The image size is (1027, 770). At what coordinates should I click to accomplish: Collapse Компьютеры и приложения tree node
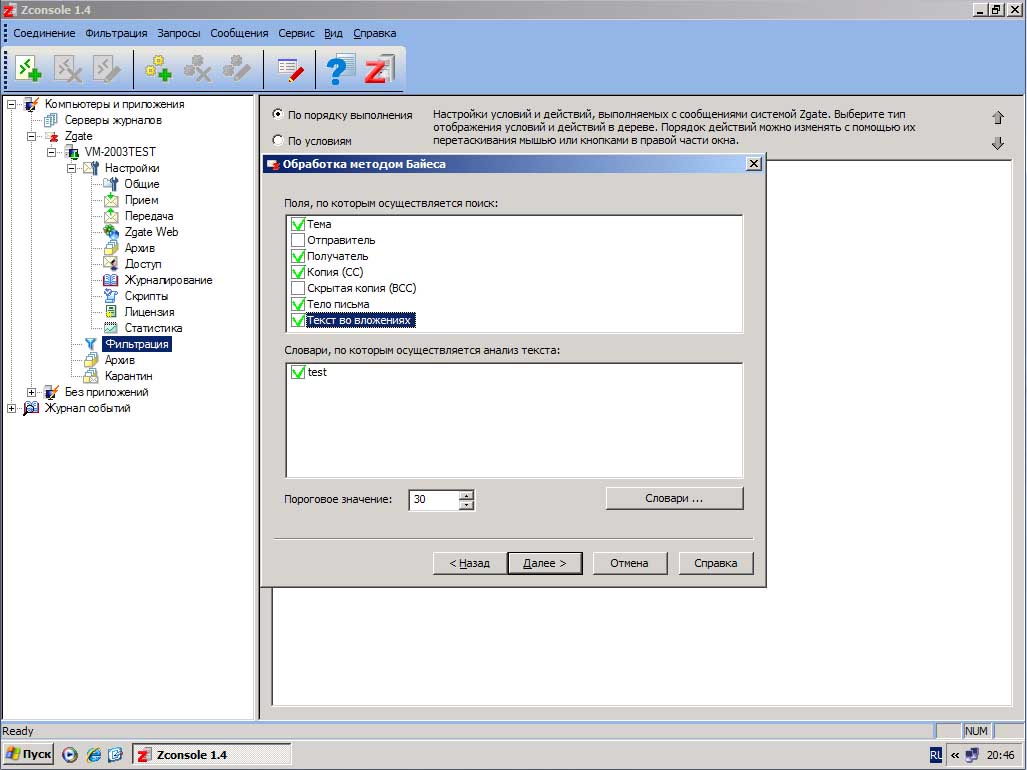coord(11,104)
